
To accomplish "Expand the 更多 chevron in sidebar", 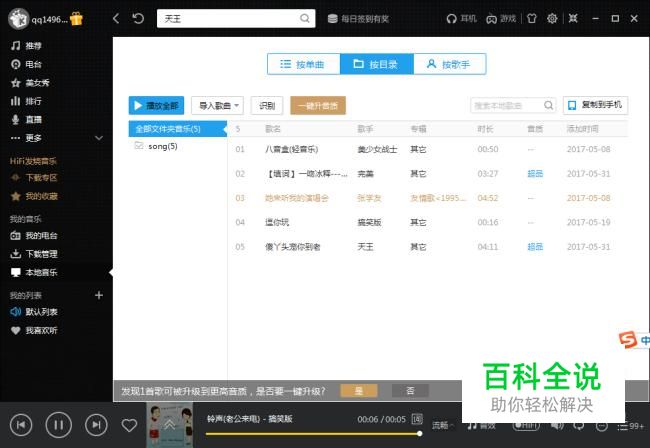I will coord(99,138).
